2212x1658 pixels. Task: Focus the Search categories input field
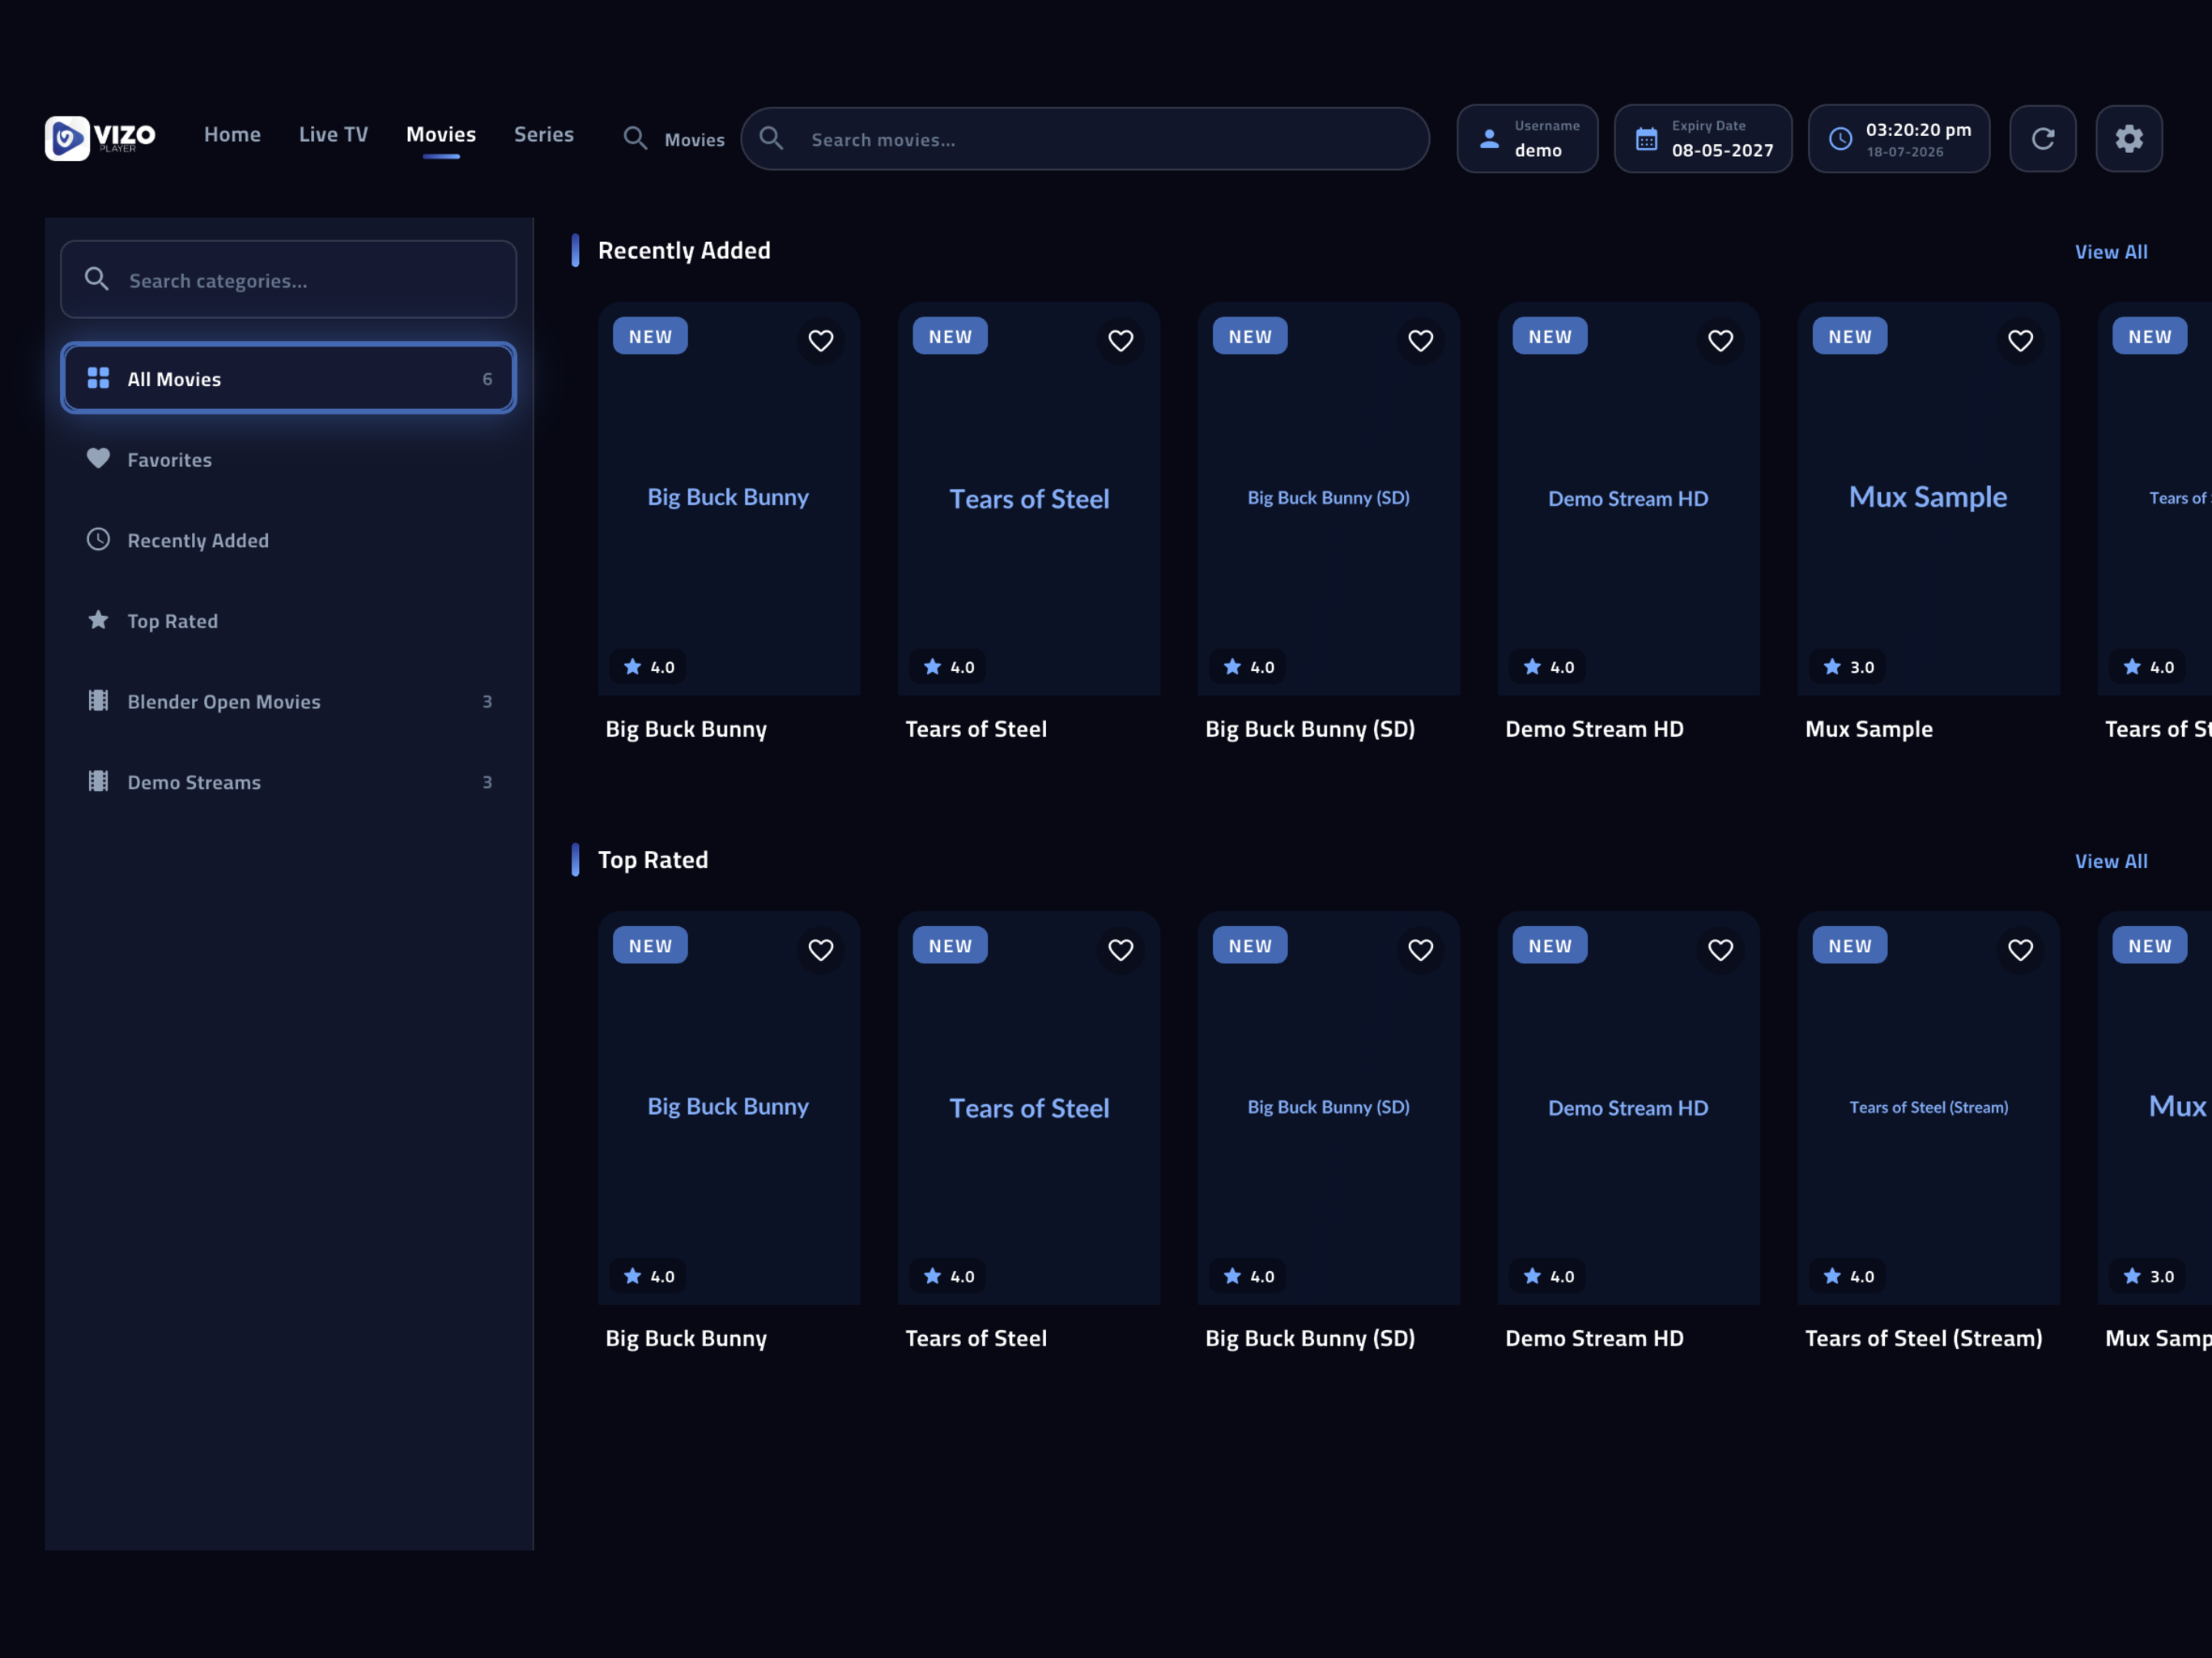[x=289, y=279]
